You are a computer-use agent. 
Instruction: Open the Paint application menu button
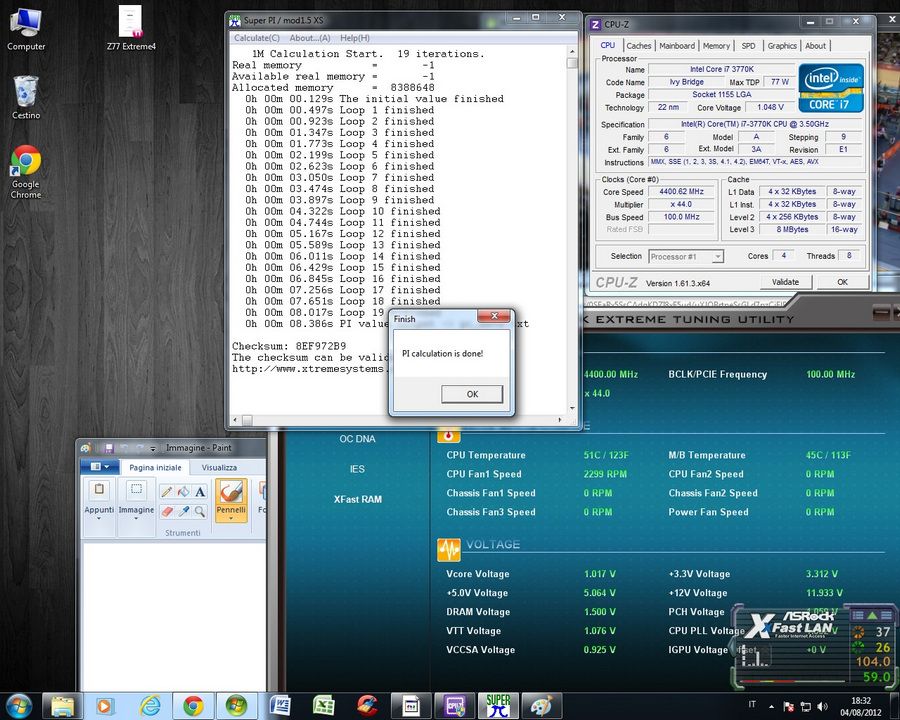click(100, 467)
